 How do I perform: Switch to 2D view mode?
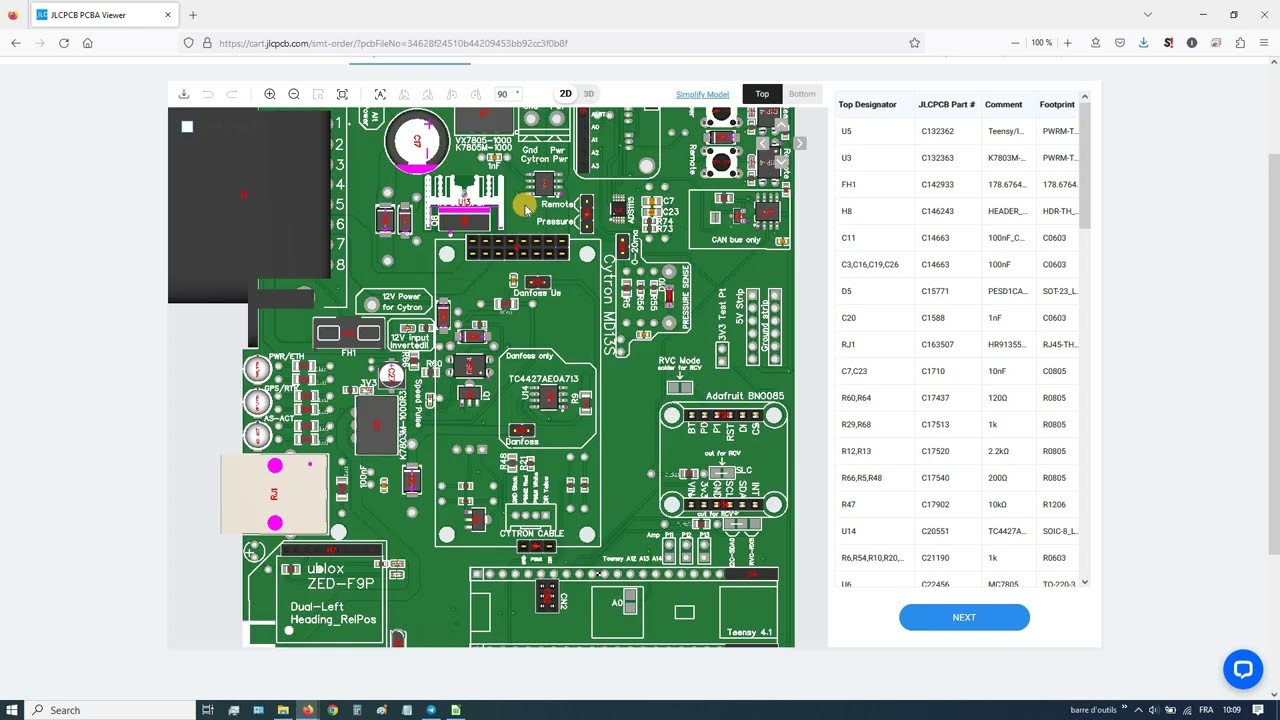(565, 94)
